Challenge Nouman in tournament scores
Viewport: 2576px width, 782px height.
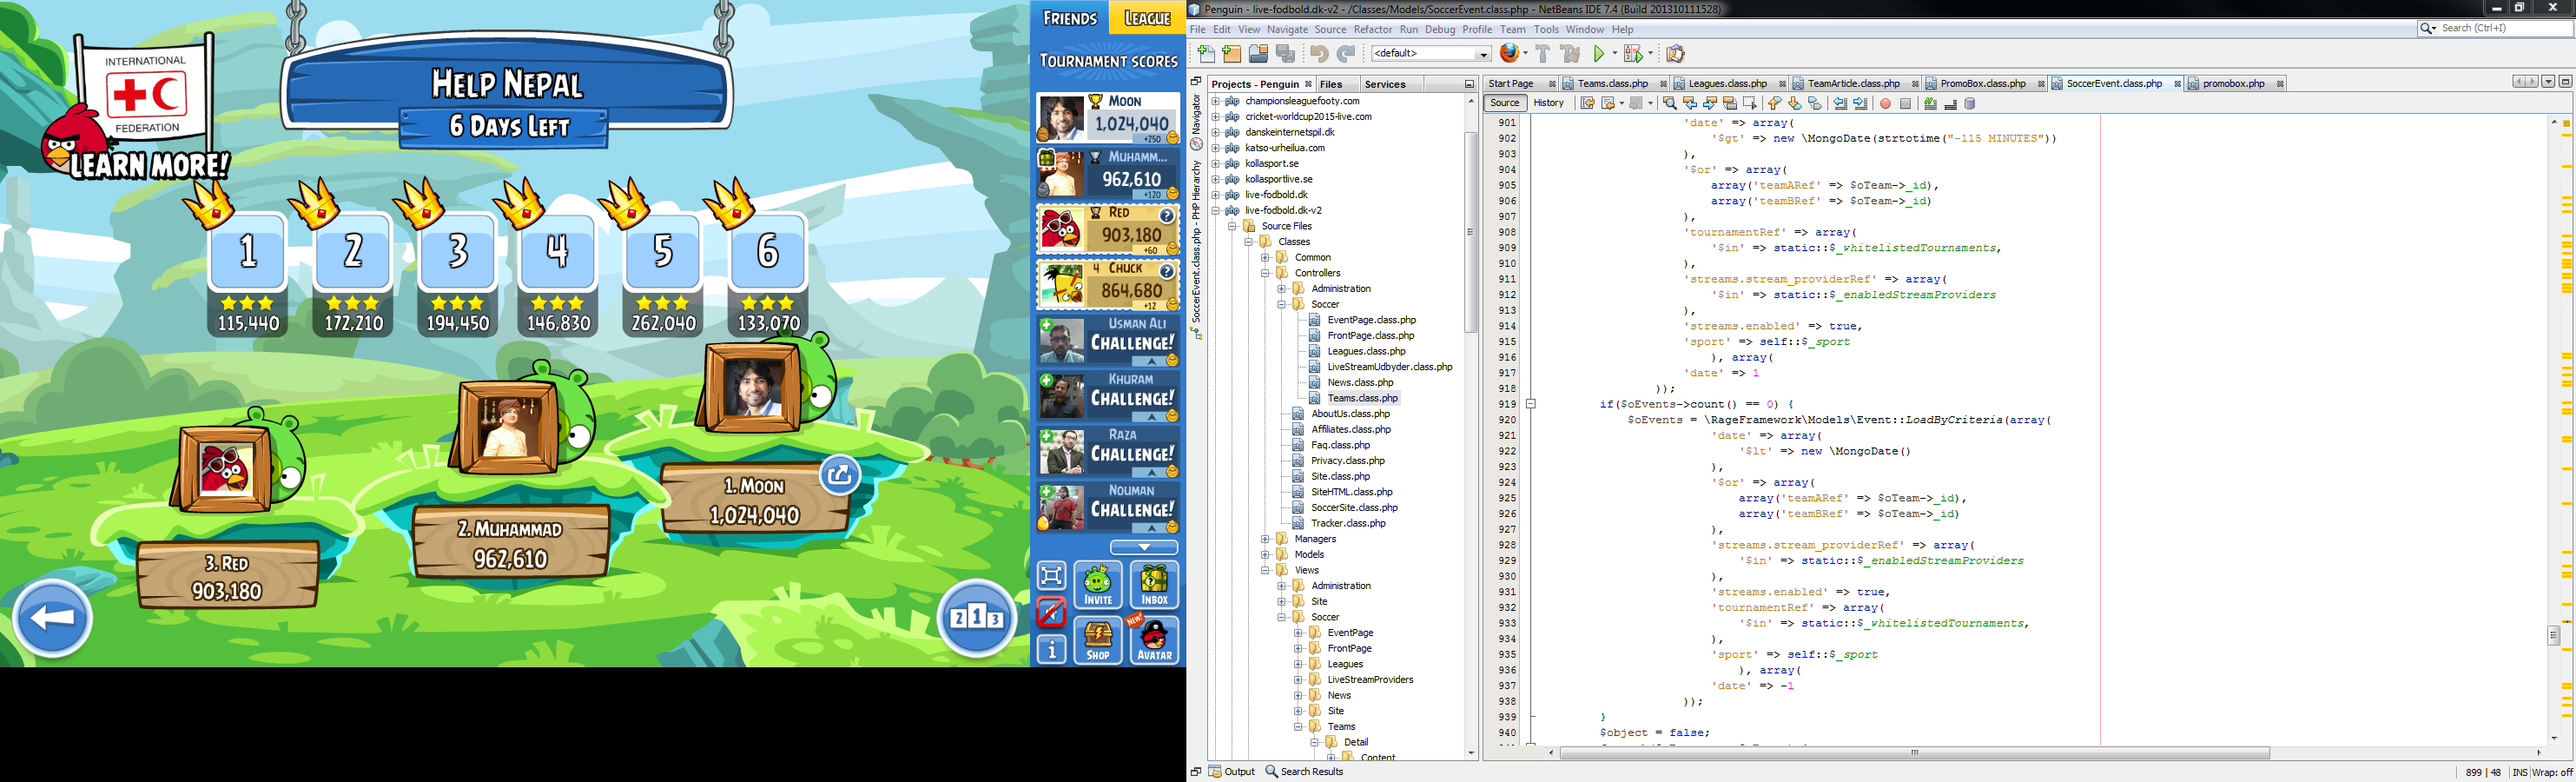(x=1108, y=509)
